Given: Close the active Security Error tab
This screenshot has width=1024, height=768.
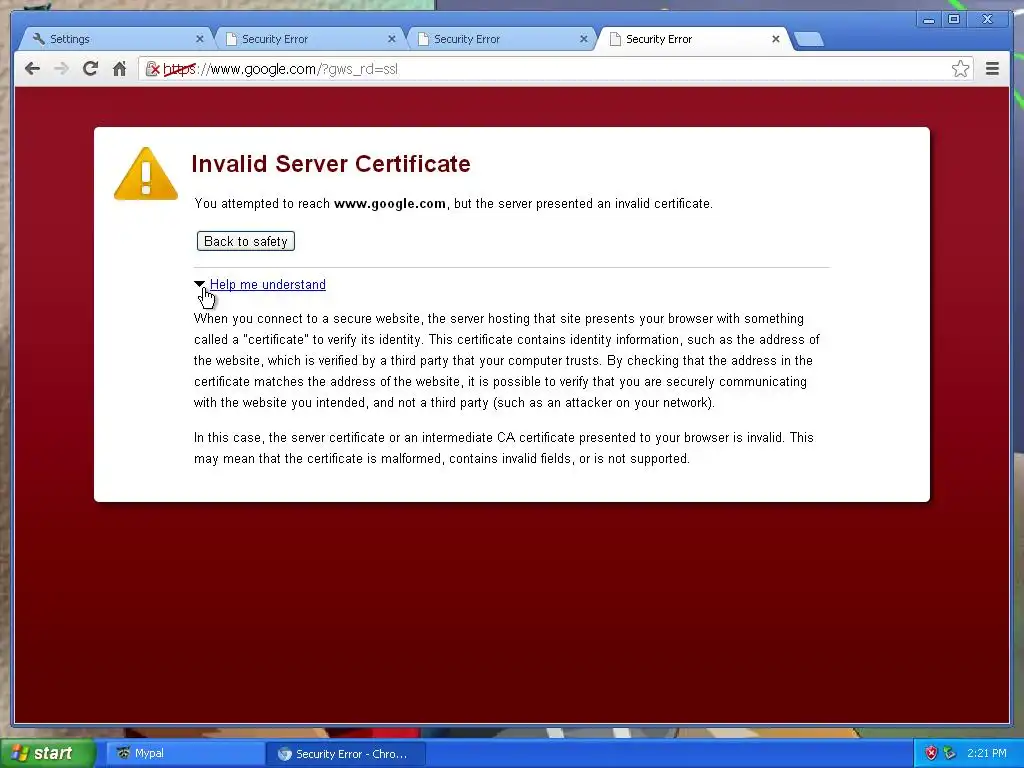Looking at the screenshot, I should [x=776, y=39].
